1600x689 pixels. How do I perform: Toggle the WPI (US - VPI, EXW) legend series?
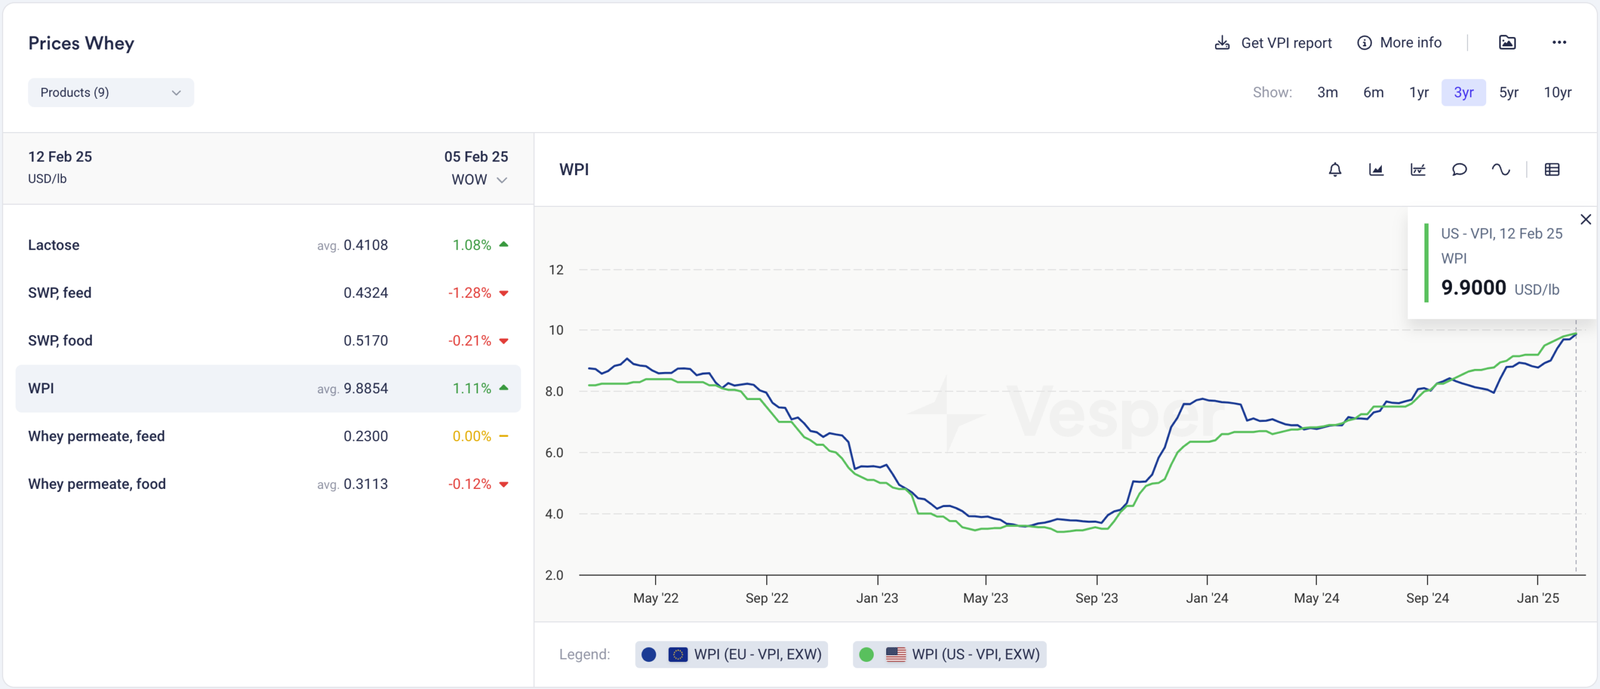[949, 654]
